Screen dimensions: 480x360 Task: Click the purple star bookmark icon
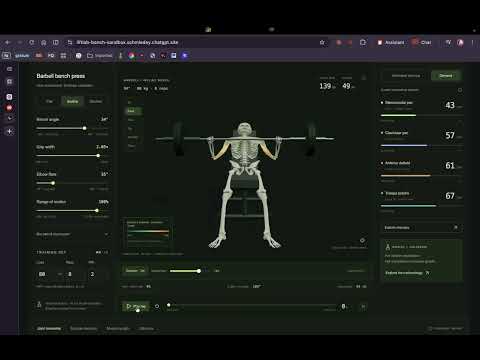[185, 55]
